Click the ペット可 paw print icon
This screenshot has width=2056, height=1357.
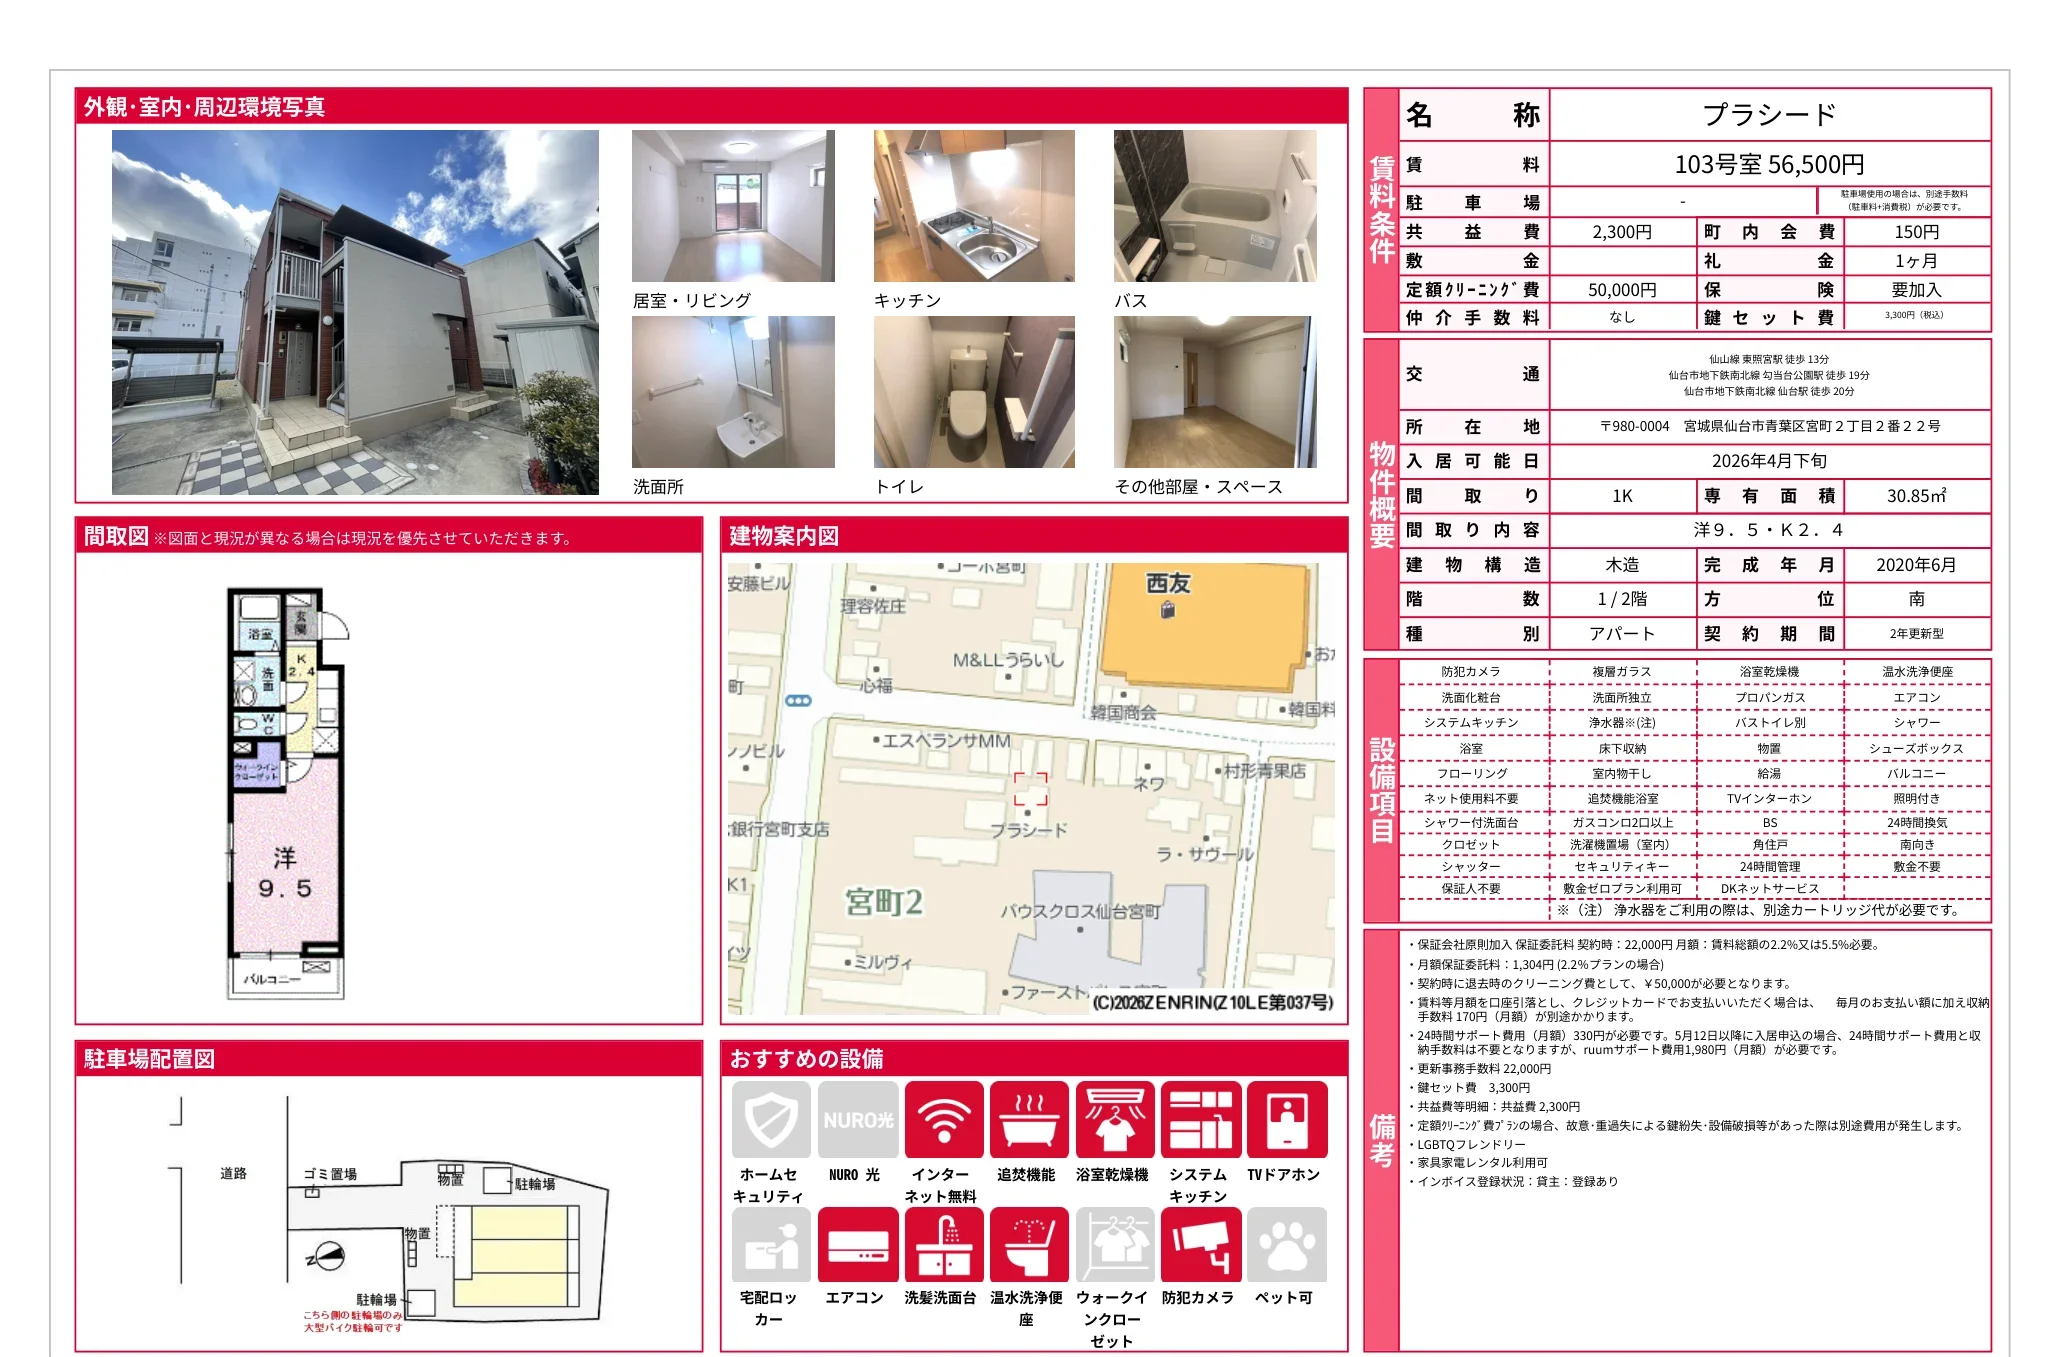tap(1286, 1244)
